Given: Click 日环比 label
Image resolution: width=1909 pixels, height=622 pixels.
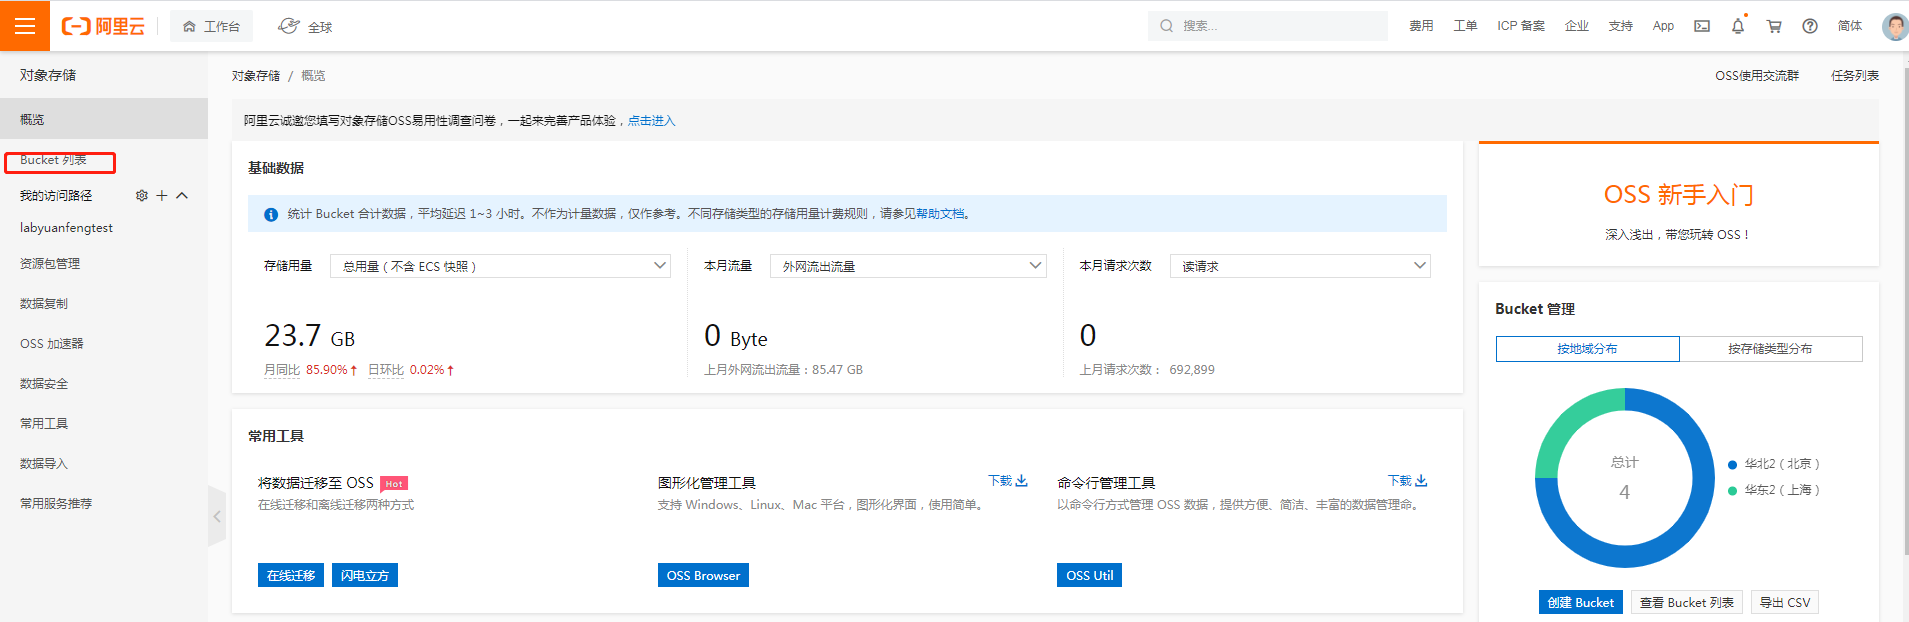Looking at the screenshot, I should coord(386,370).
